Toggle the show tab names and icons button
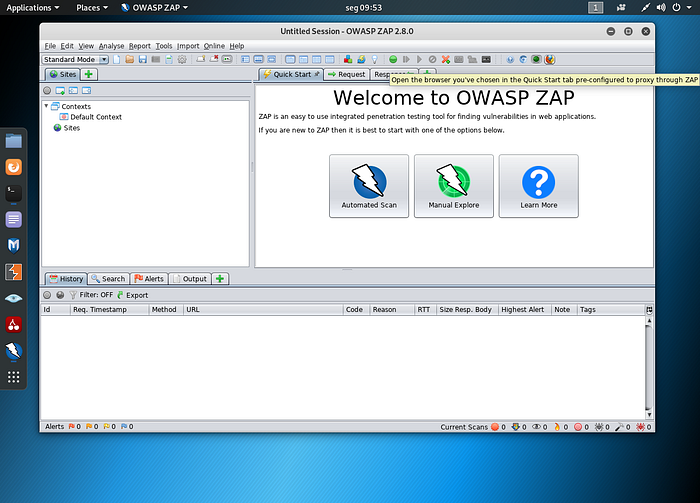700x503 pixels. point(227,59)
